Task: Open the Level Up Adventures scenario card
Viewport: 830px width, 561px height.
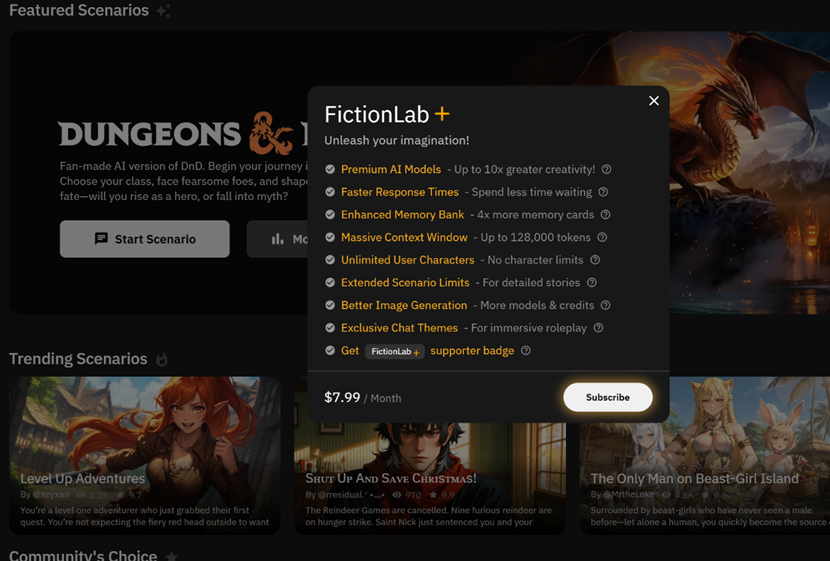Action: pyautogui.click(x=145, y=455)
